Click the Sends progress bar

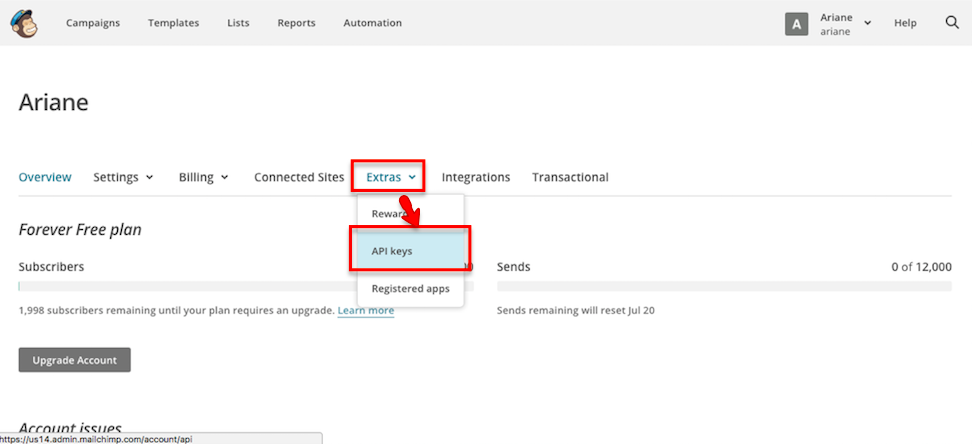tap(724, 286)
